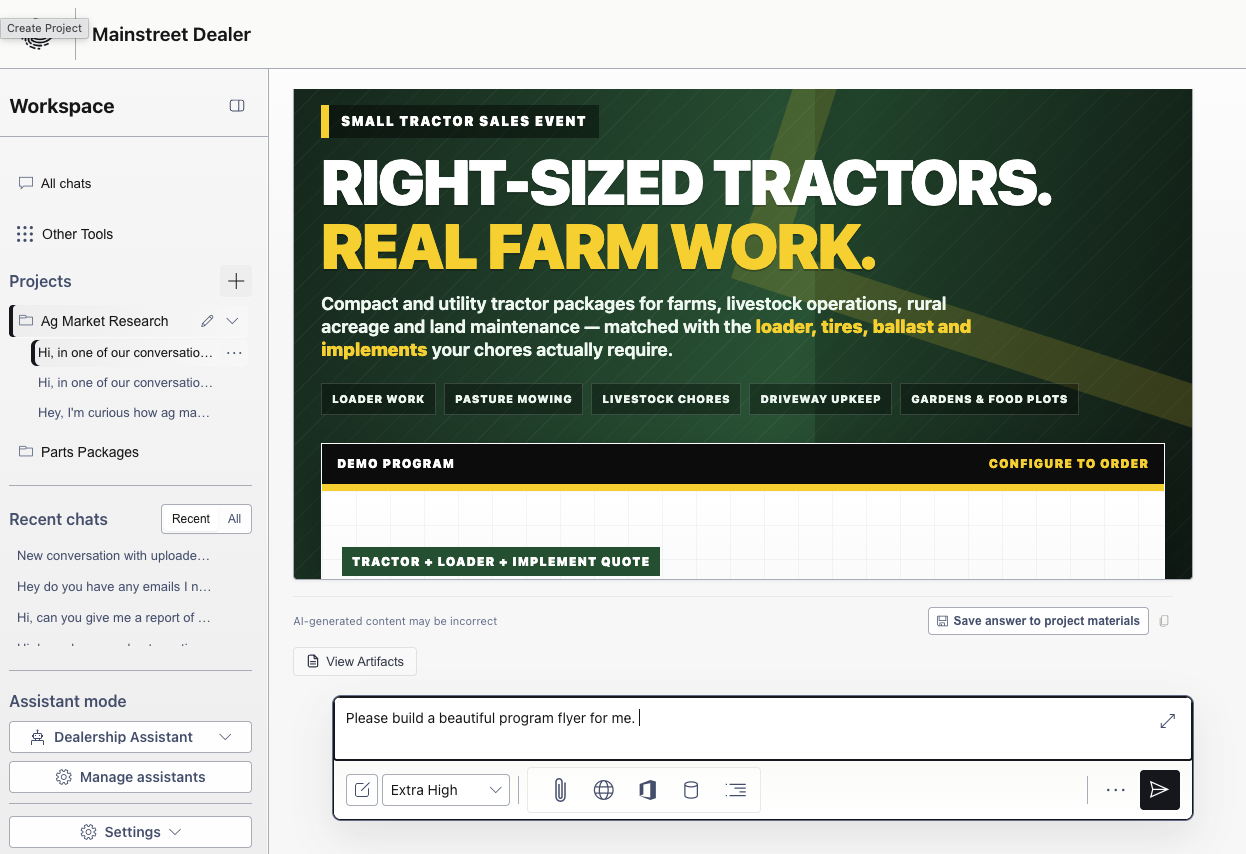Click the flyer preview artifact image
1246x854 pixels.
tap(743, 334)
